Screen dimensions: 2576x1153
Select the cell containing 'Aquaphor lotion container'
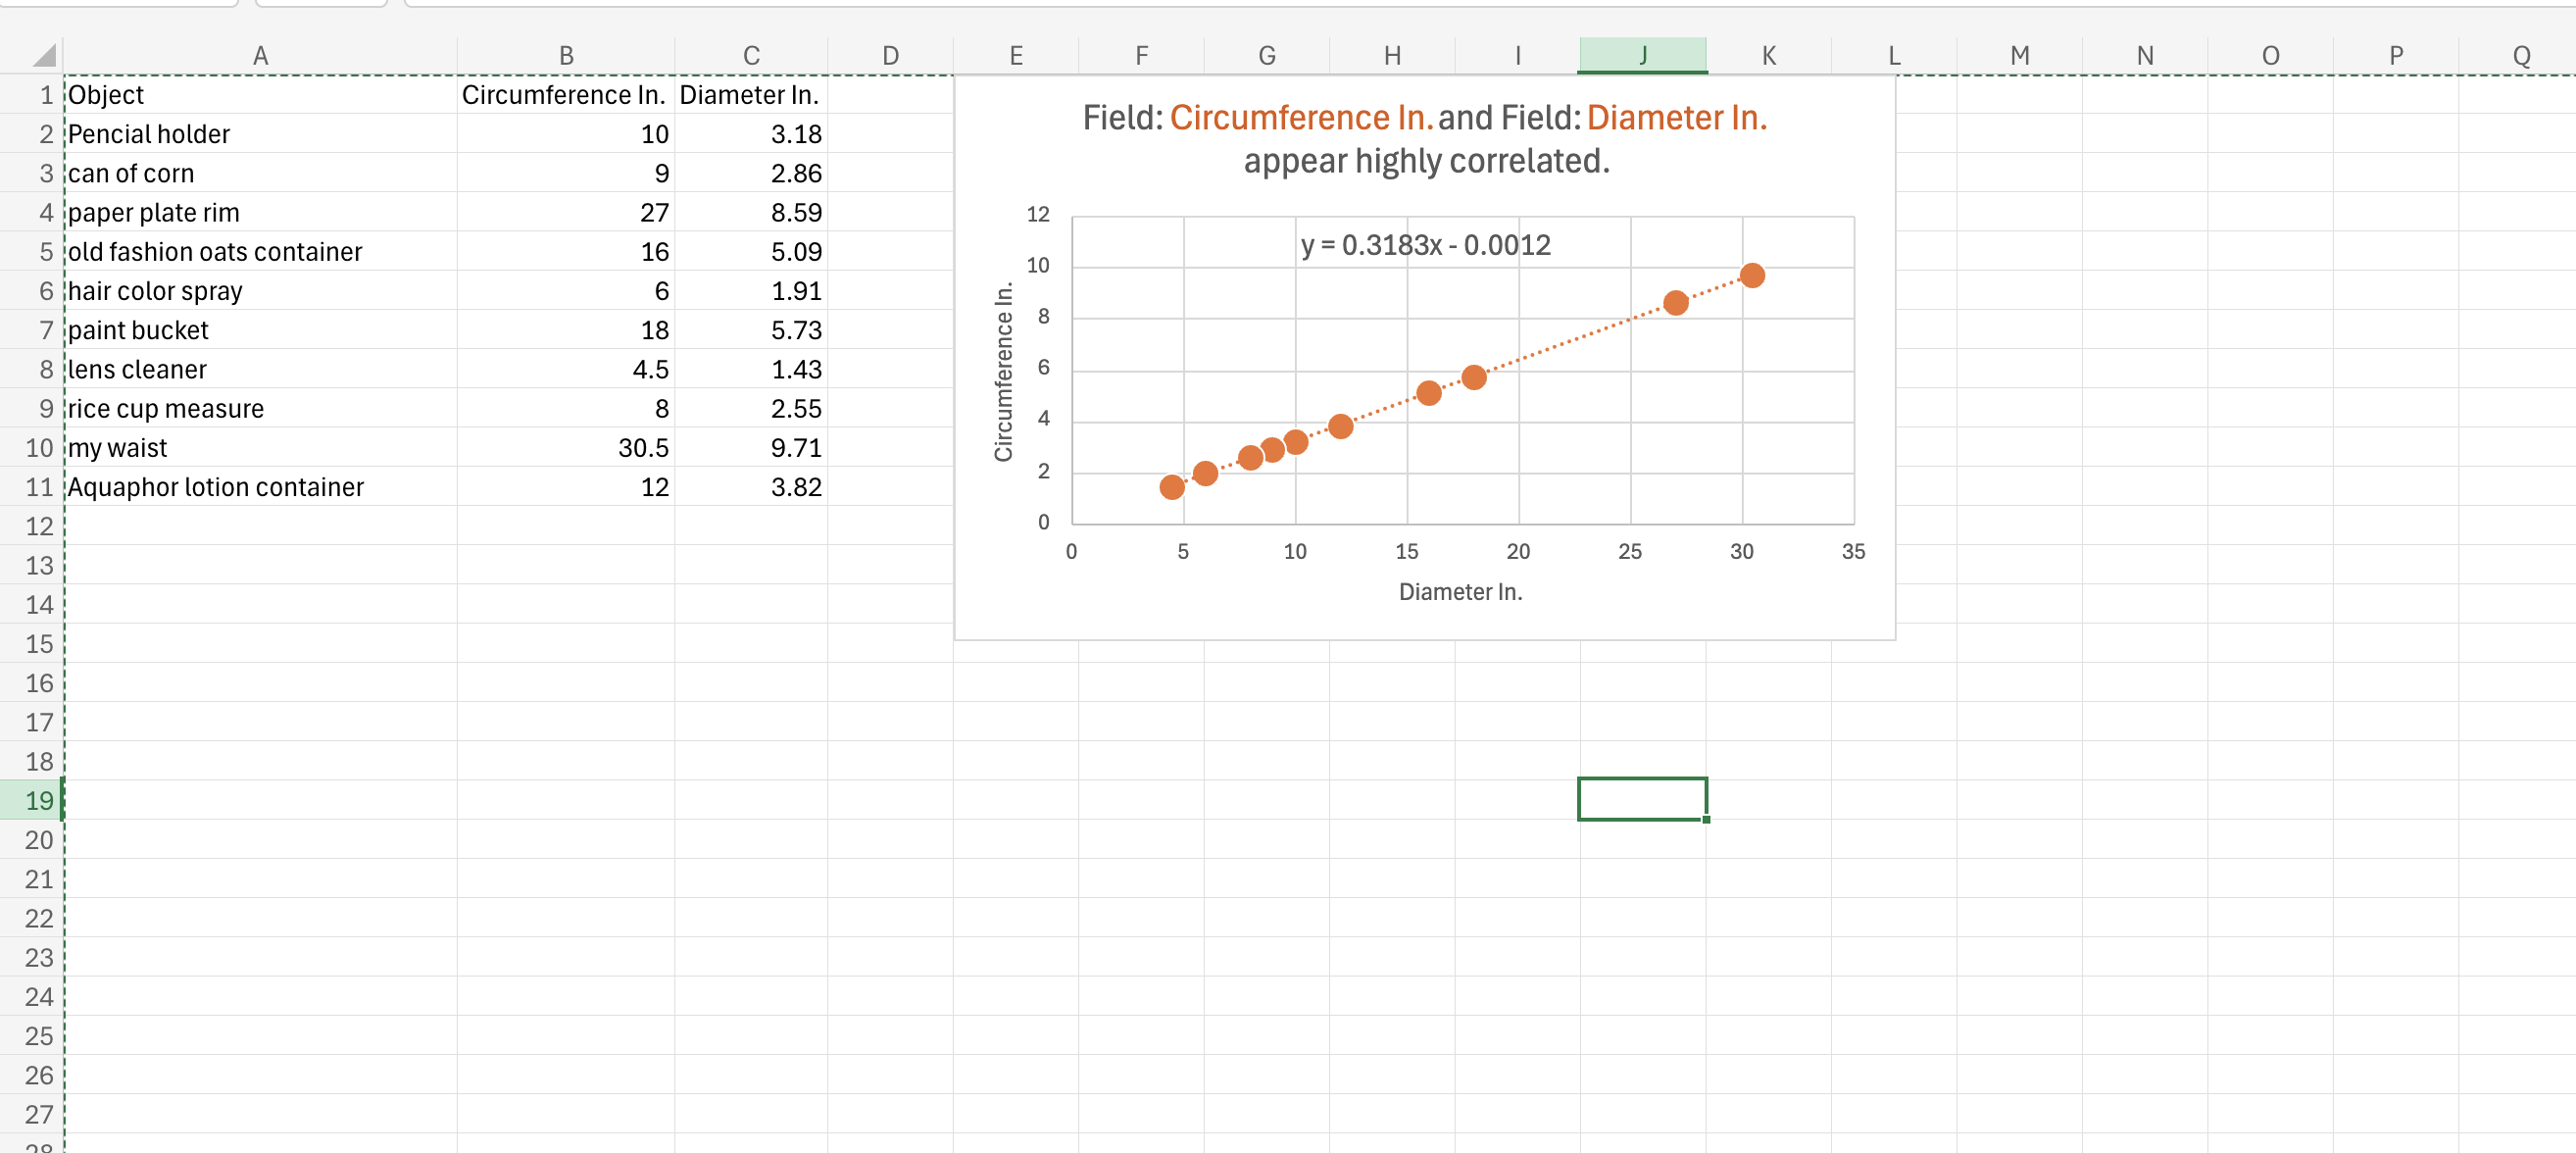pos(215,487)
